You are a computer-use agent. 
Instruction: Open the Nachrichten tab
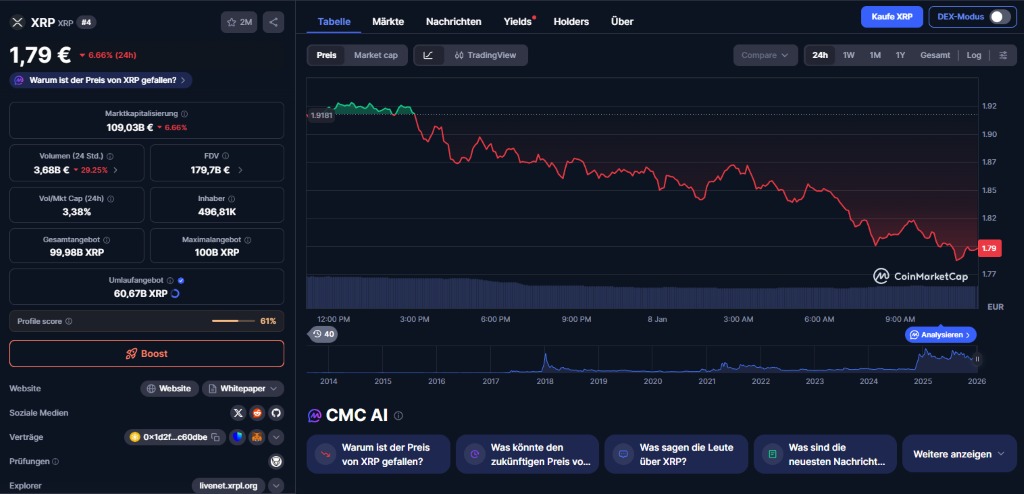pyautogui.click(x=453, y=21)
